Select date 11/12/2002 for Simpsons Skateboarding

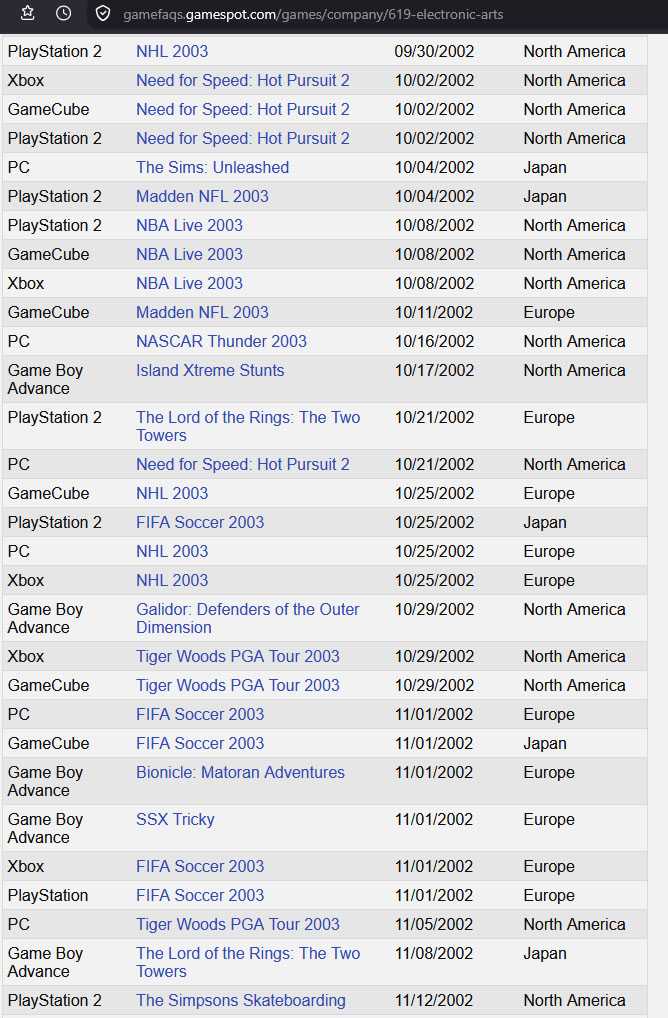point(434,1000)
